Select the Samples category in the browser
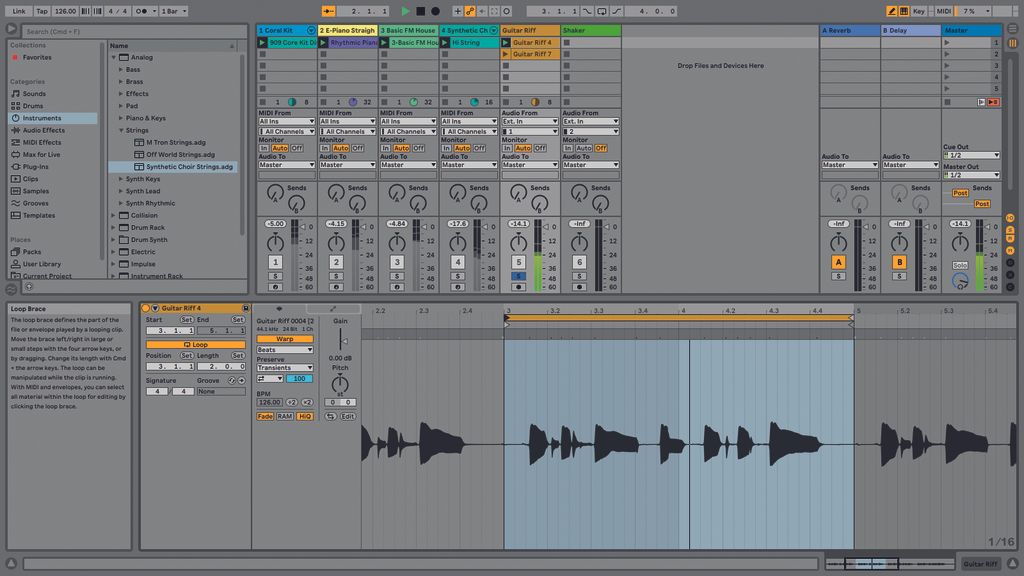 pyautogui.click(x=38, y=190)
